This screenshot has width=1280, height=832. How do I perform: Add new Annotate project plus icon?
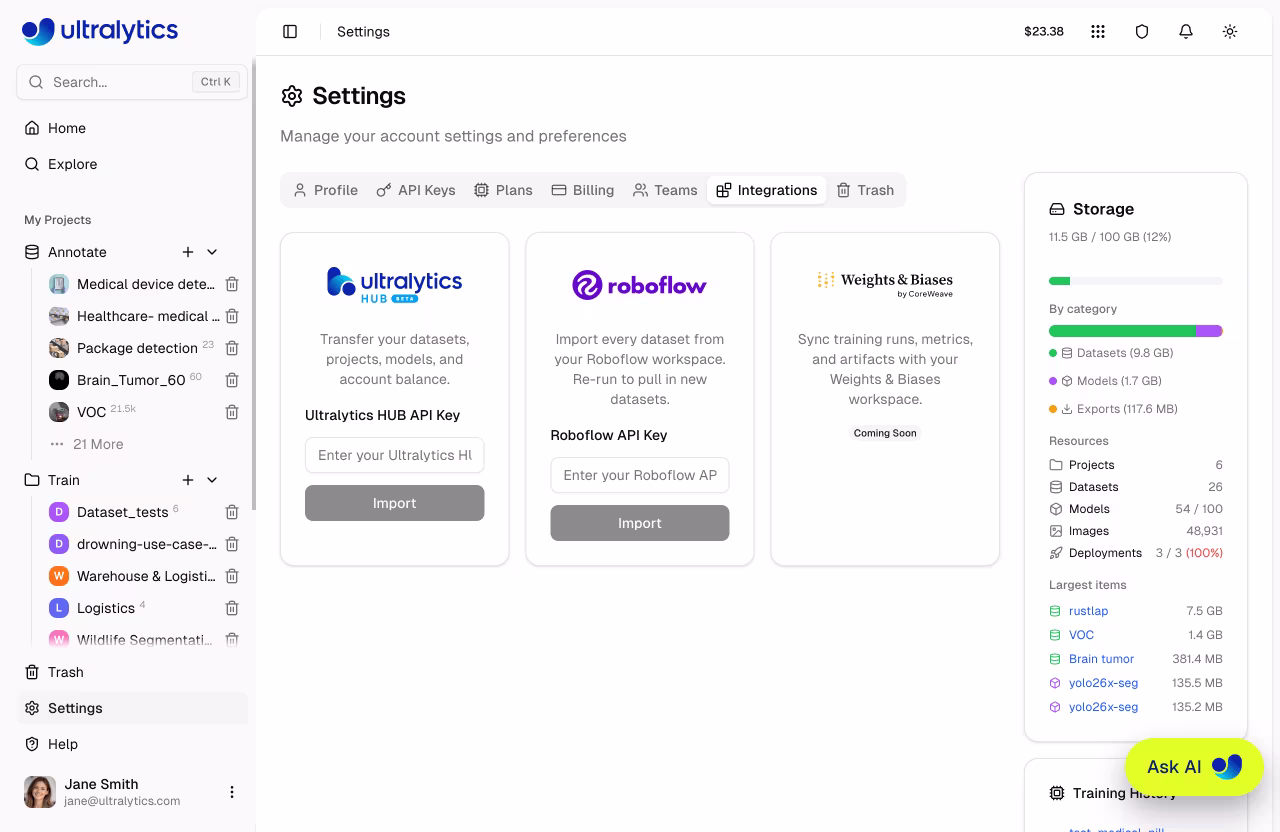point(188,252)
